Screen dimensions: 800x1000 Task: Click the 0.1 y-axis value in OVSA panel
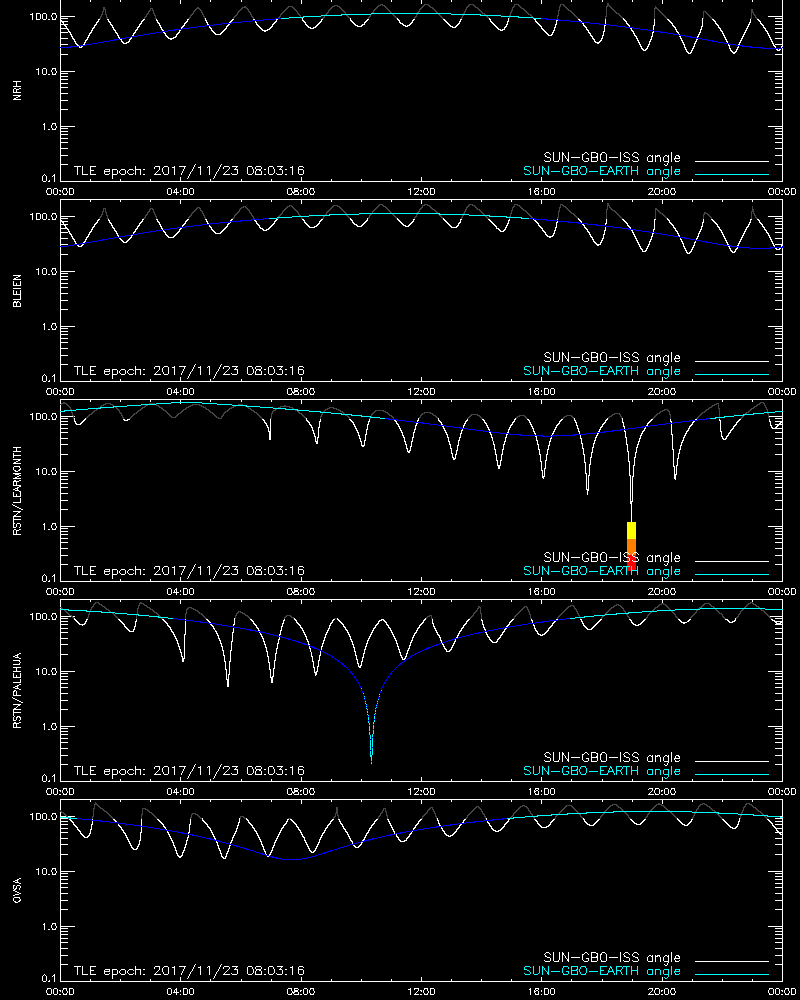tap(48, 978)
